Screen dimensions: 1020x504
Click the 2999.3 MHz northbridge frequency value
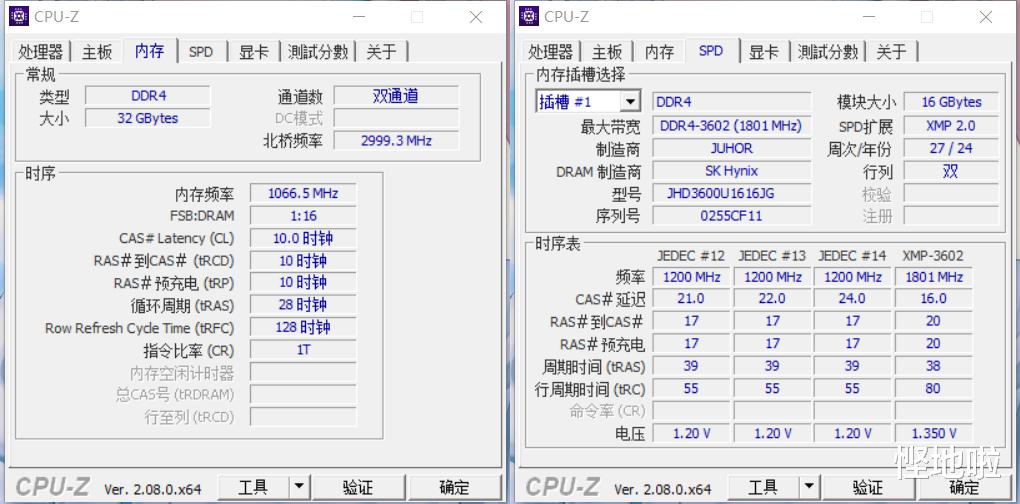[396, 140]
